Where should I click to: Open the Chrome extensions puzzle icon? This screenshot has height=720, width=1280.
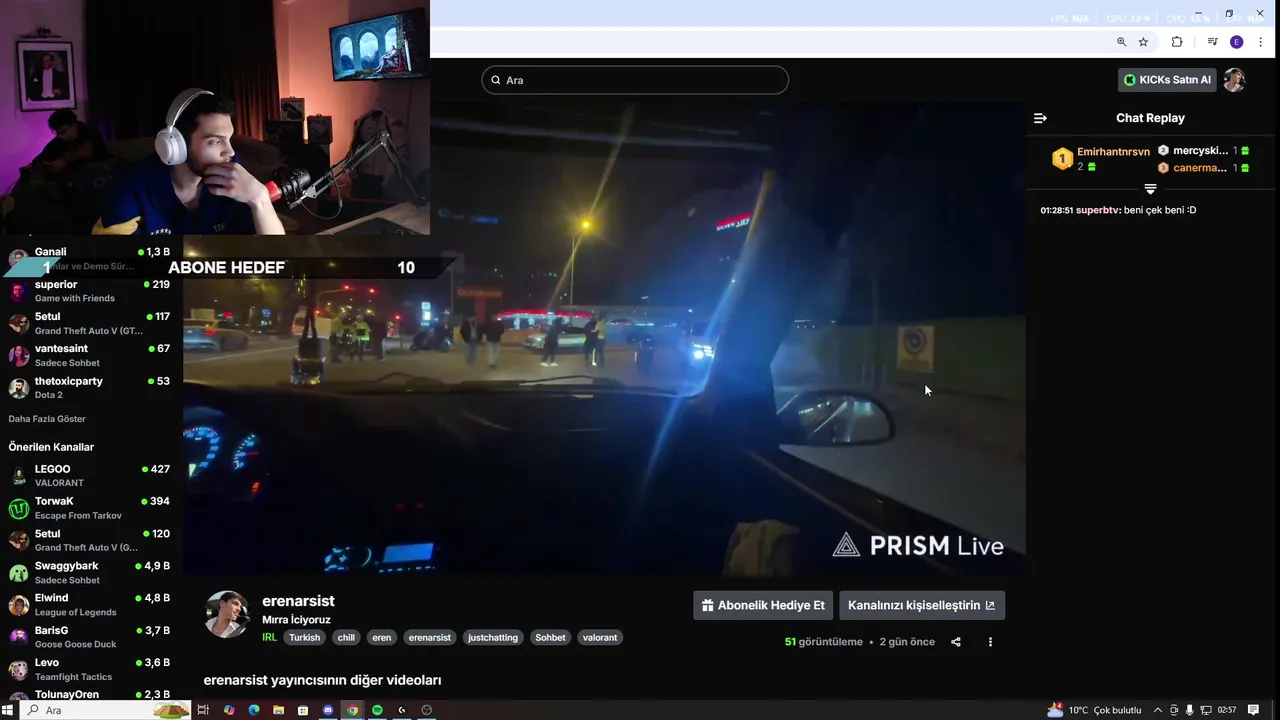pyautogui.click(x=1177, y=42)
